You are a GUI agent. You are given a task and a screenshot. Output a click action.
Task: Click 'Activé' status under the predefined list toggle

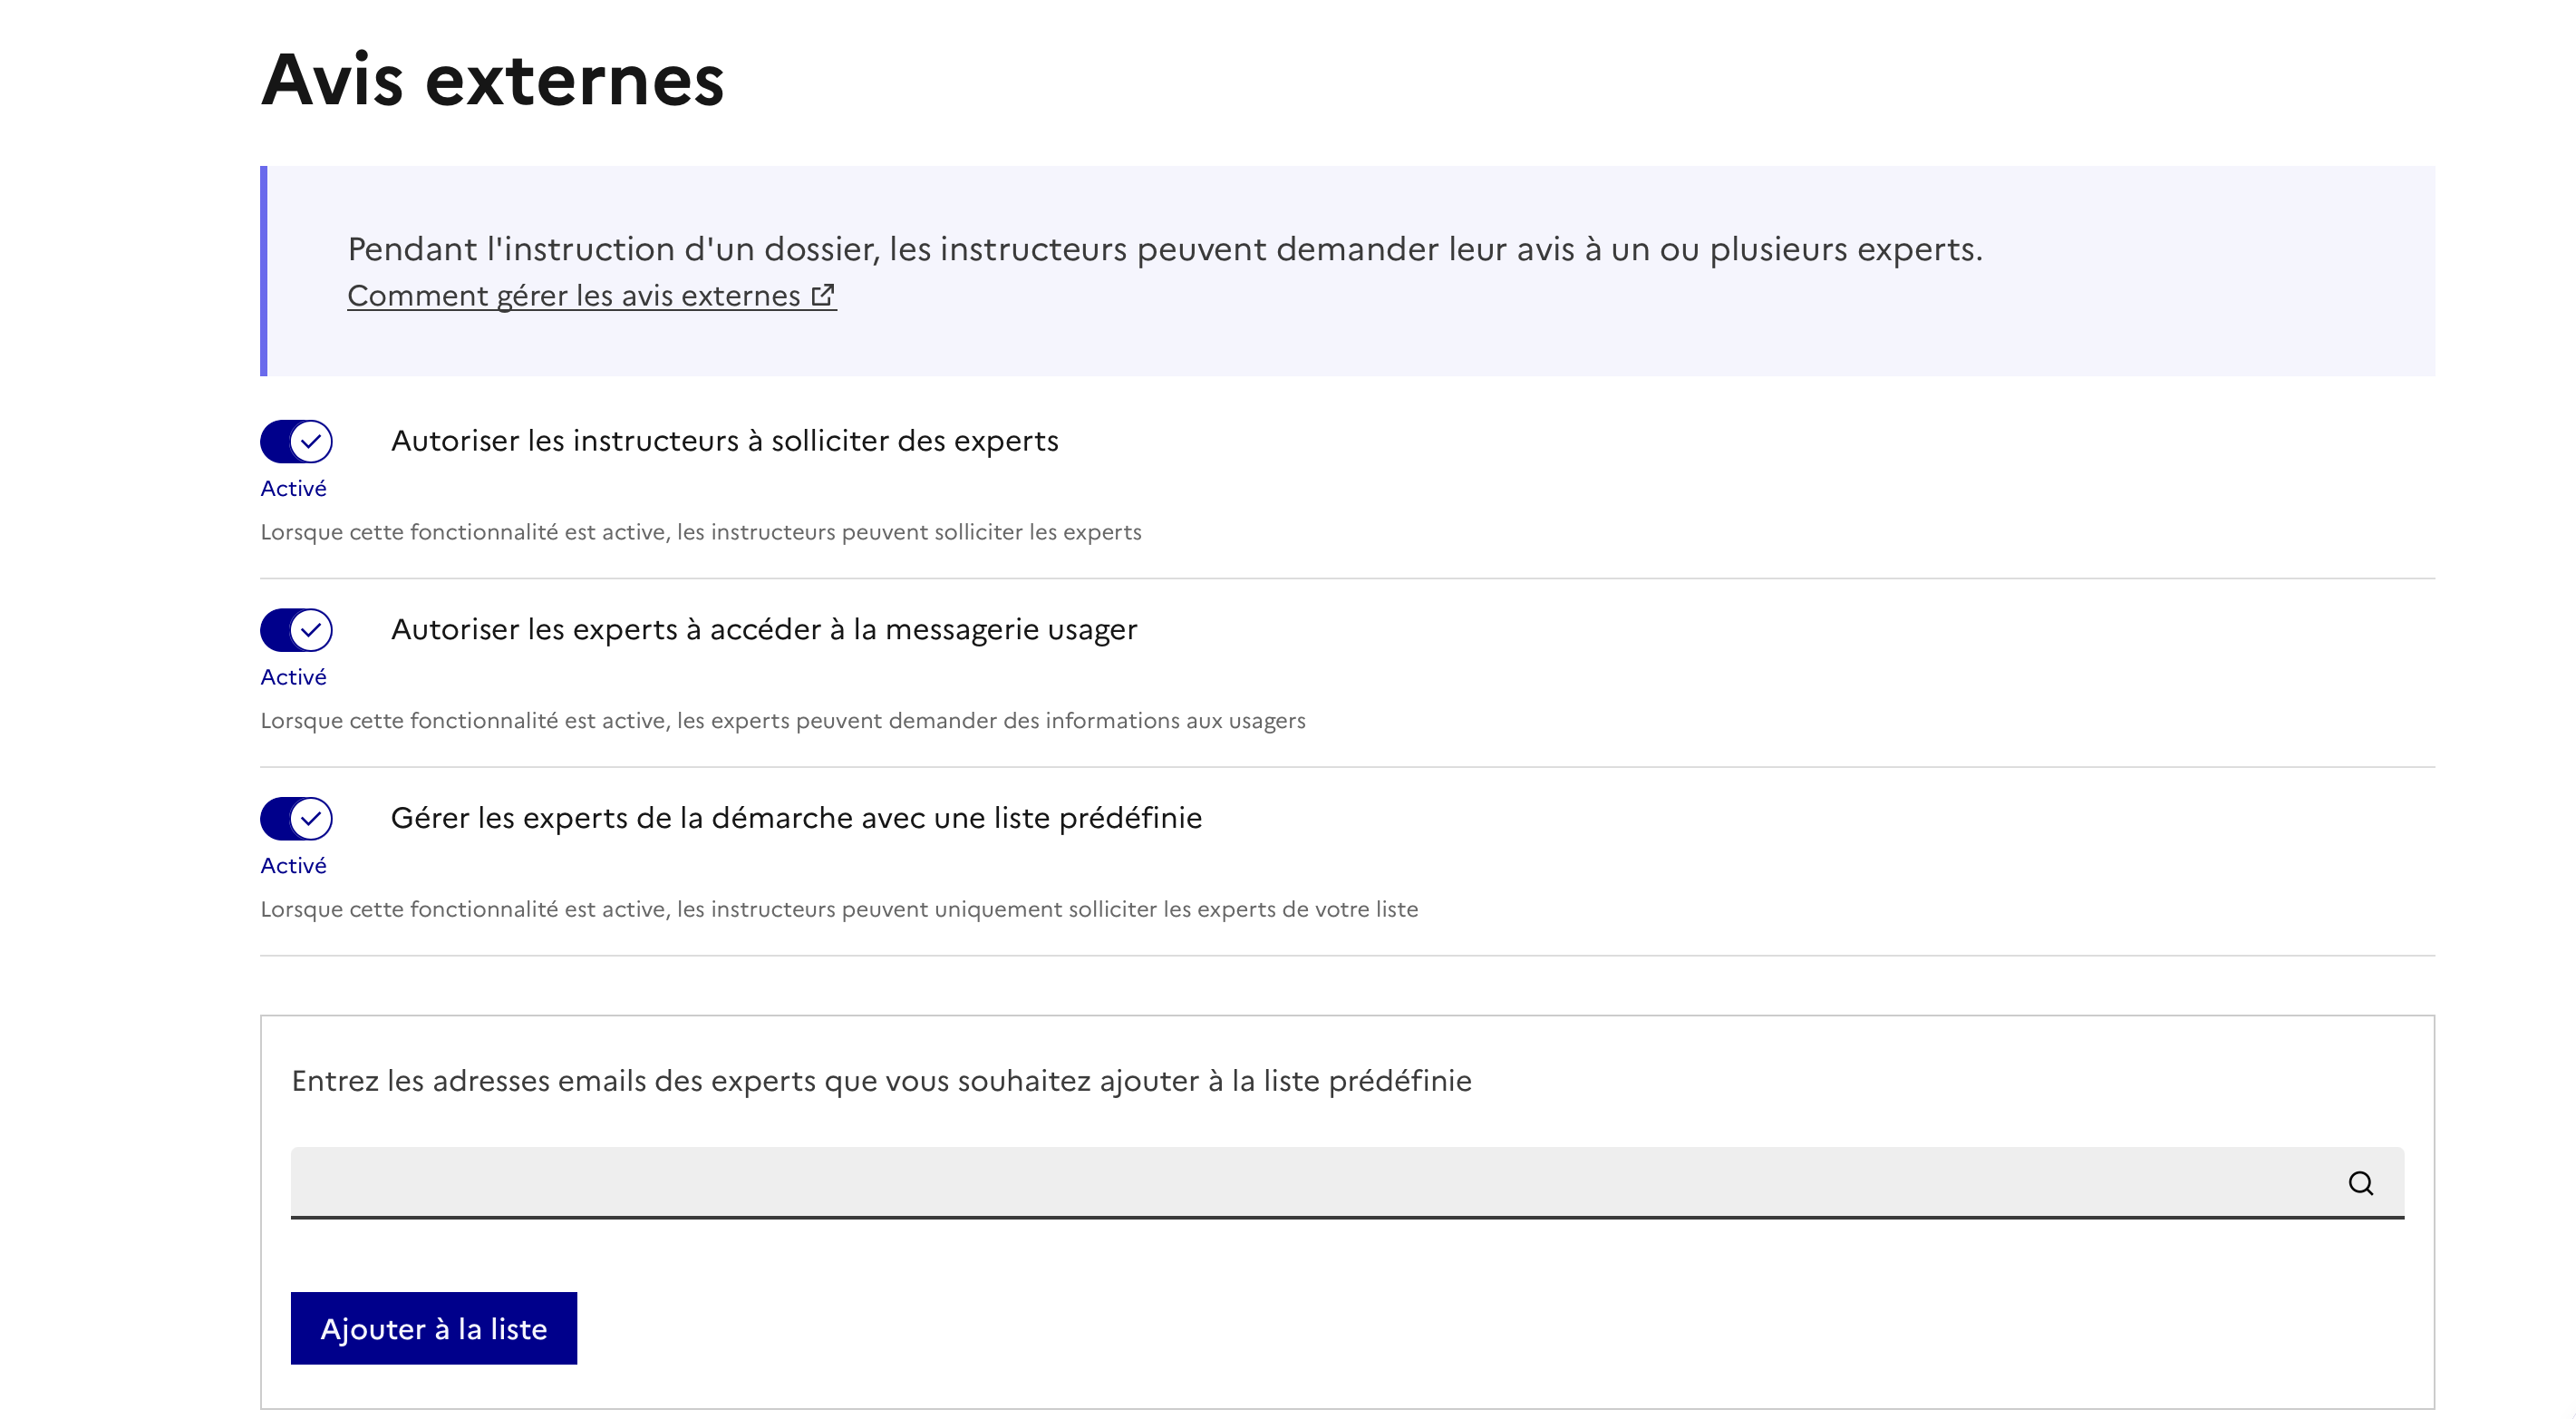(293, 866)
